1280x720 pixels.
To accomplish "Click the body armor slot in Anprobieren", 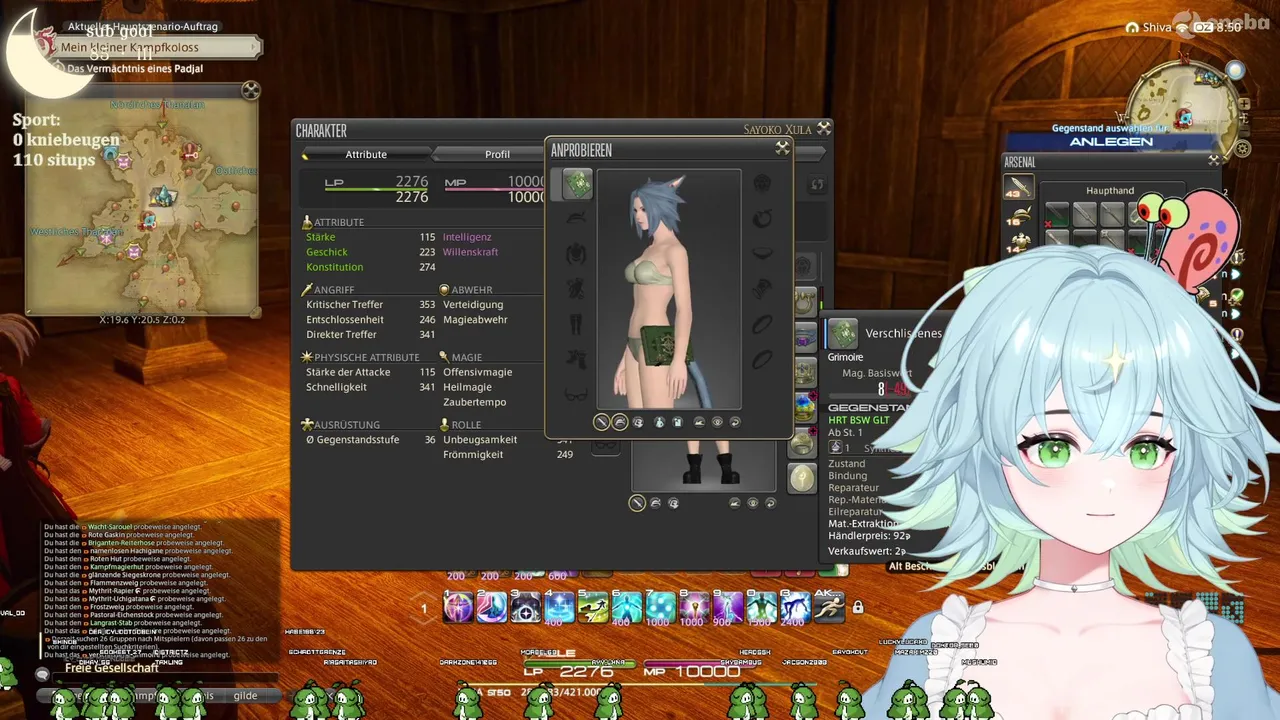I will [577, 253].
